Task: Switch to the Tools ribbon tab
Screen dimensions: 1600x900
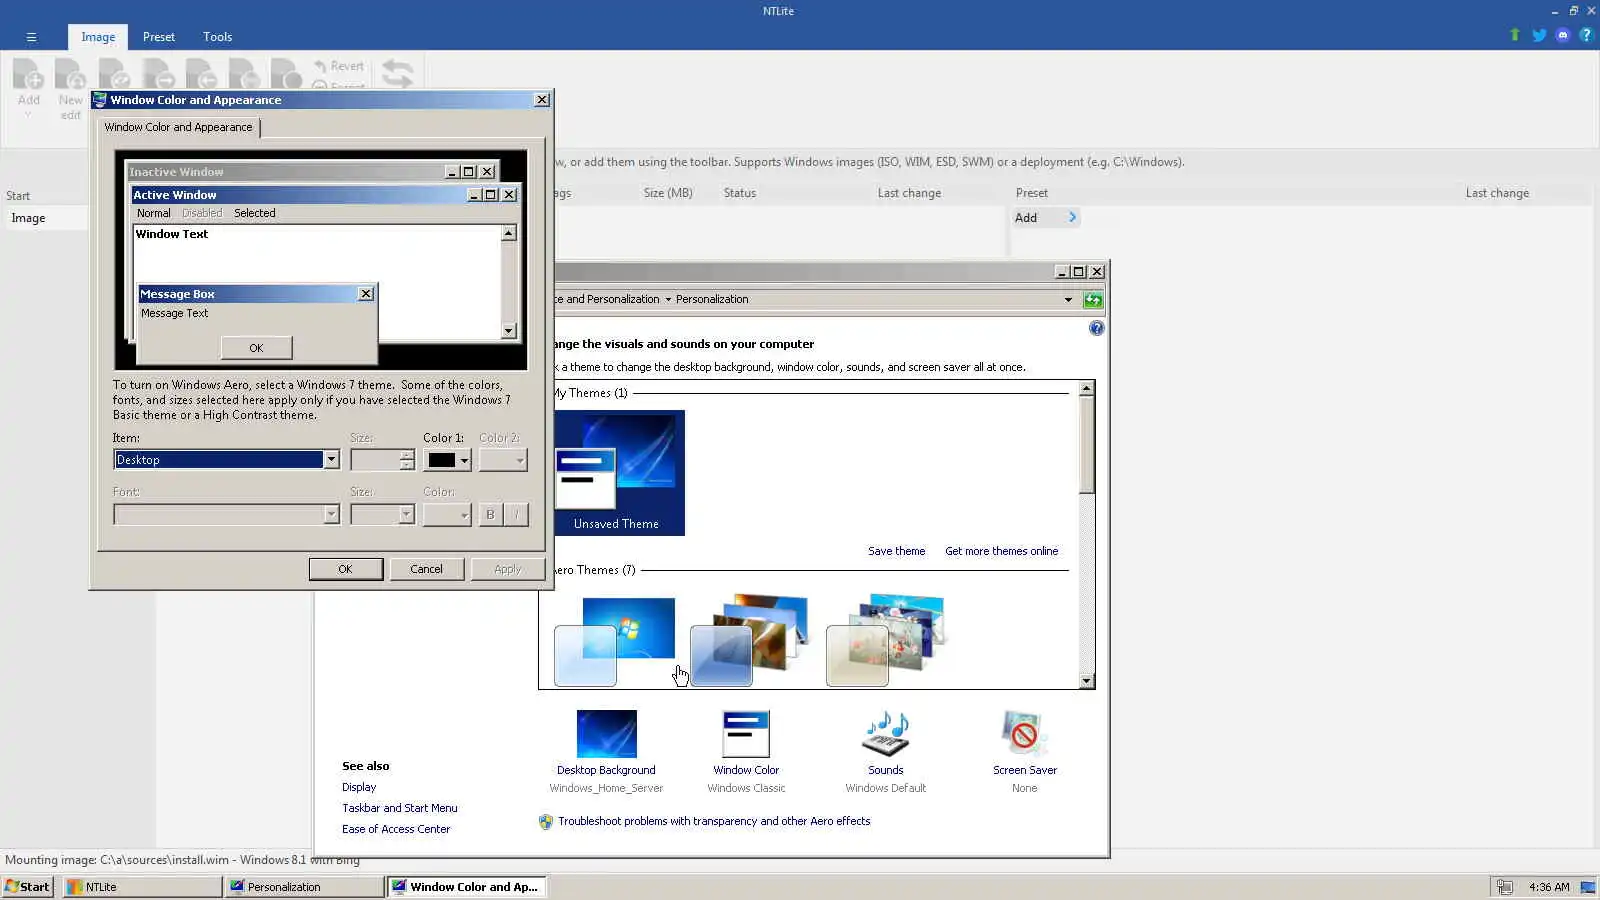Action: (x=217, y=37)
